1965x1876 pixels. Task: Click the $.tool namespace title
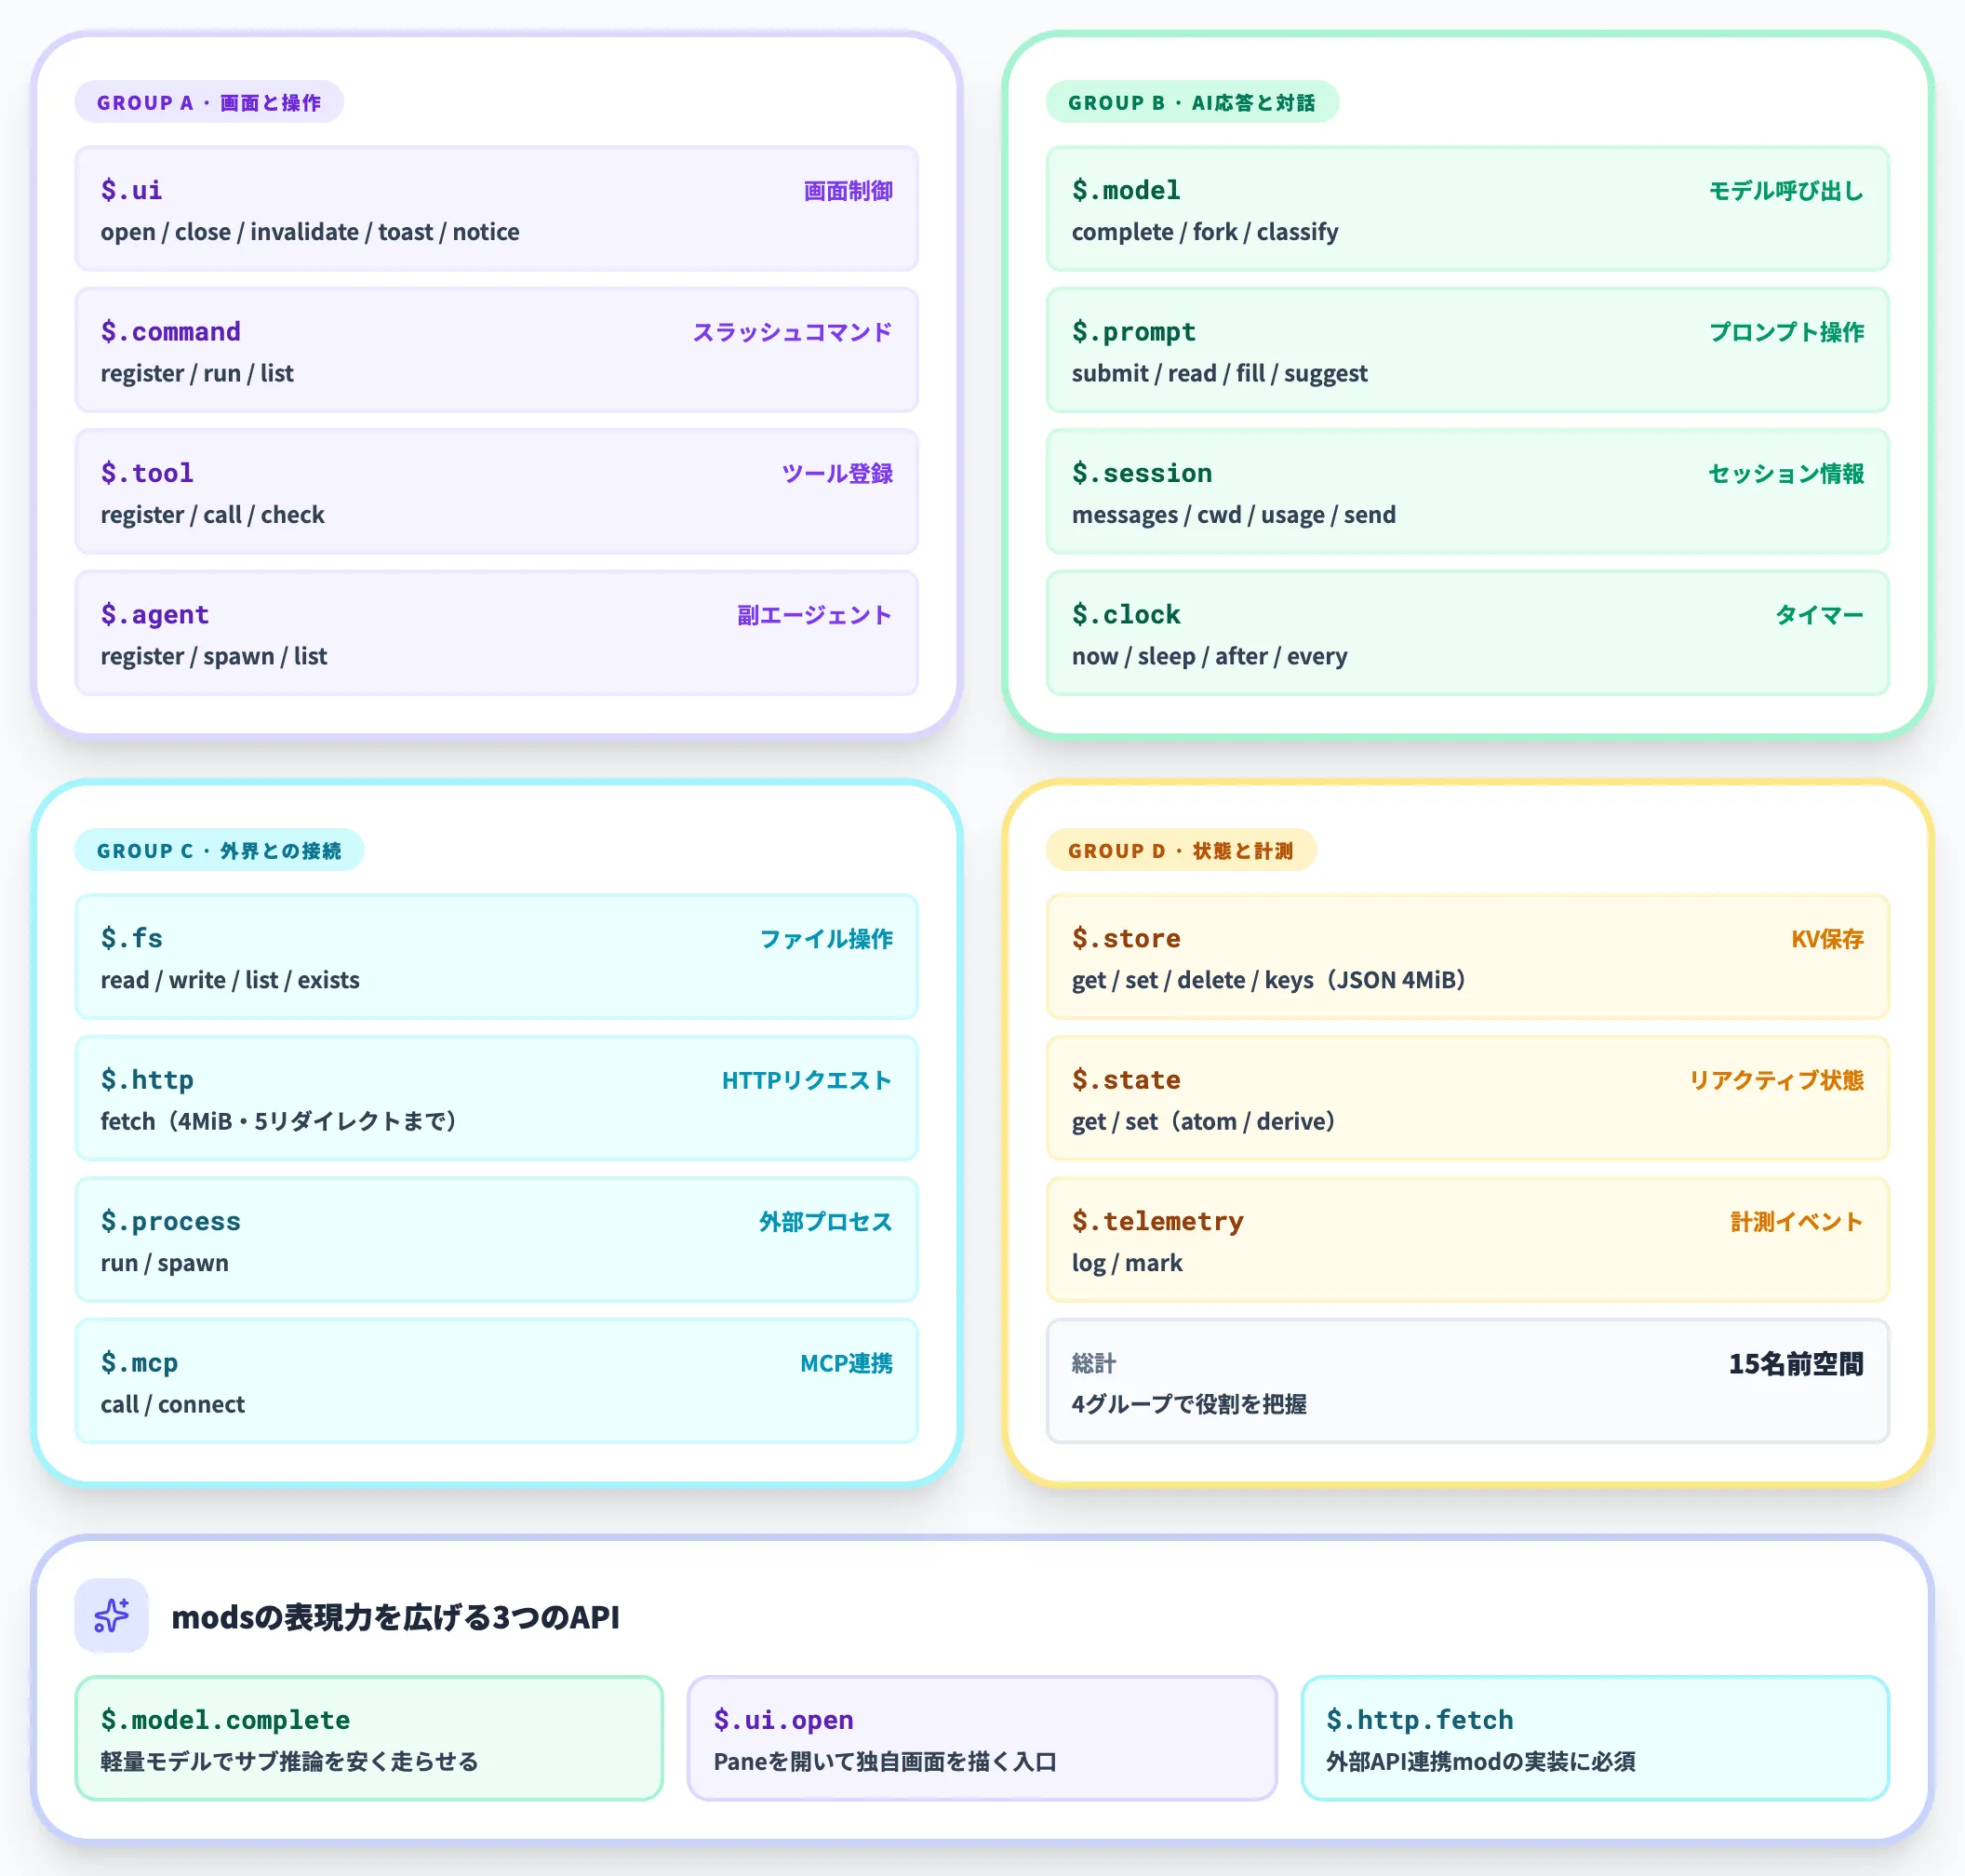(x=147, y=473)
